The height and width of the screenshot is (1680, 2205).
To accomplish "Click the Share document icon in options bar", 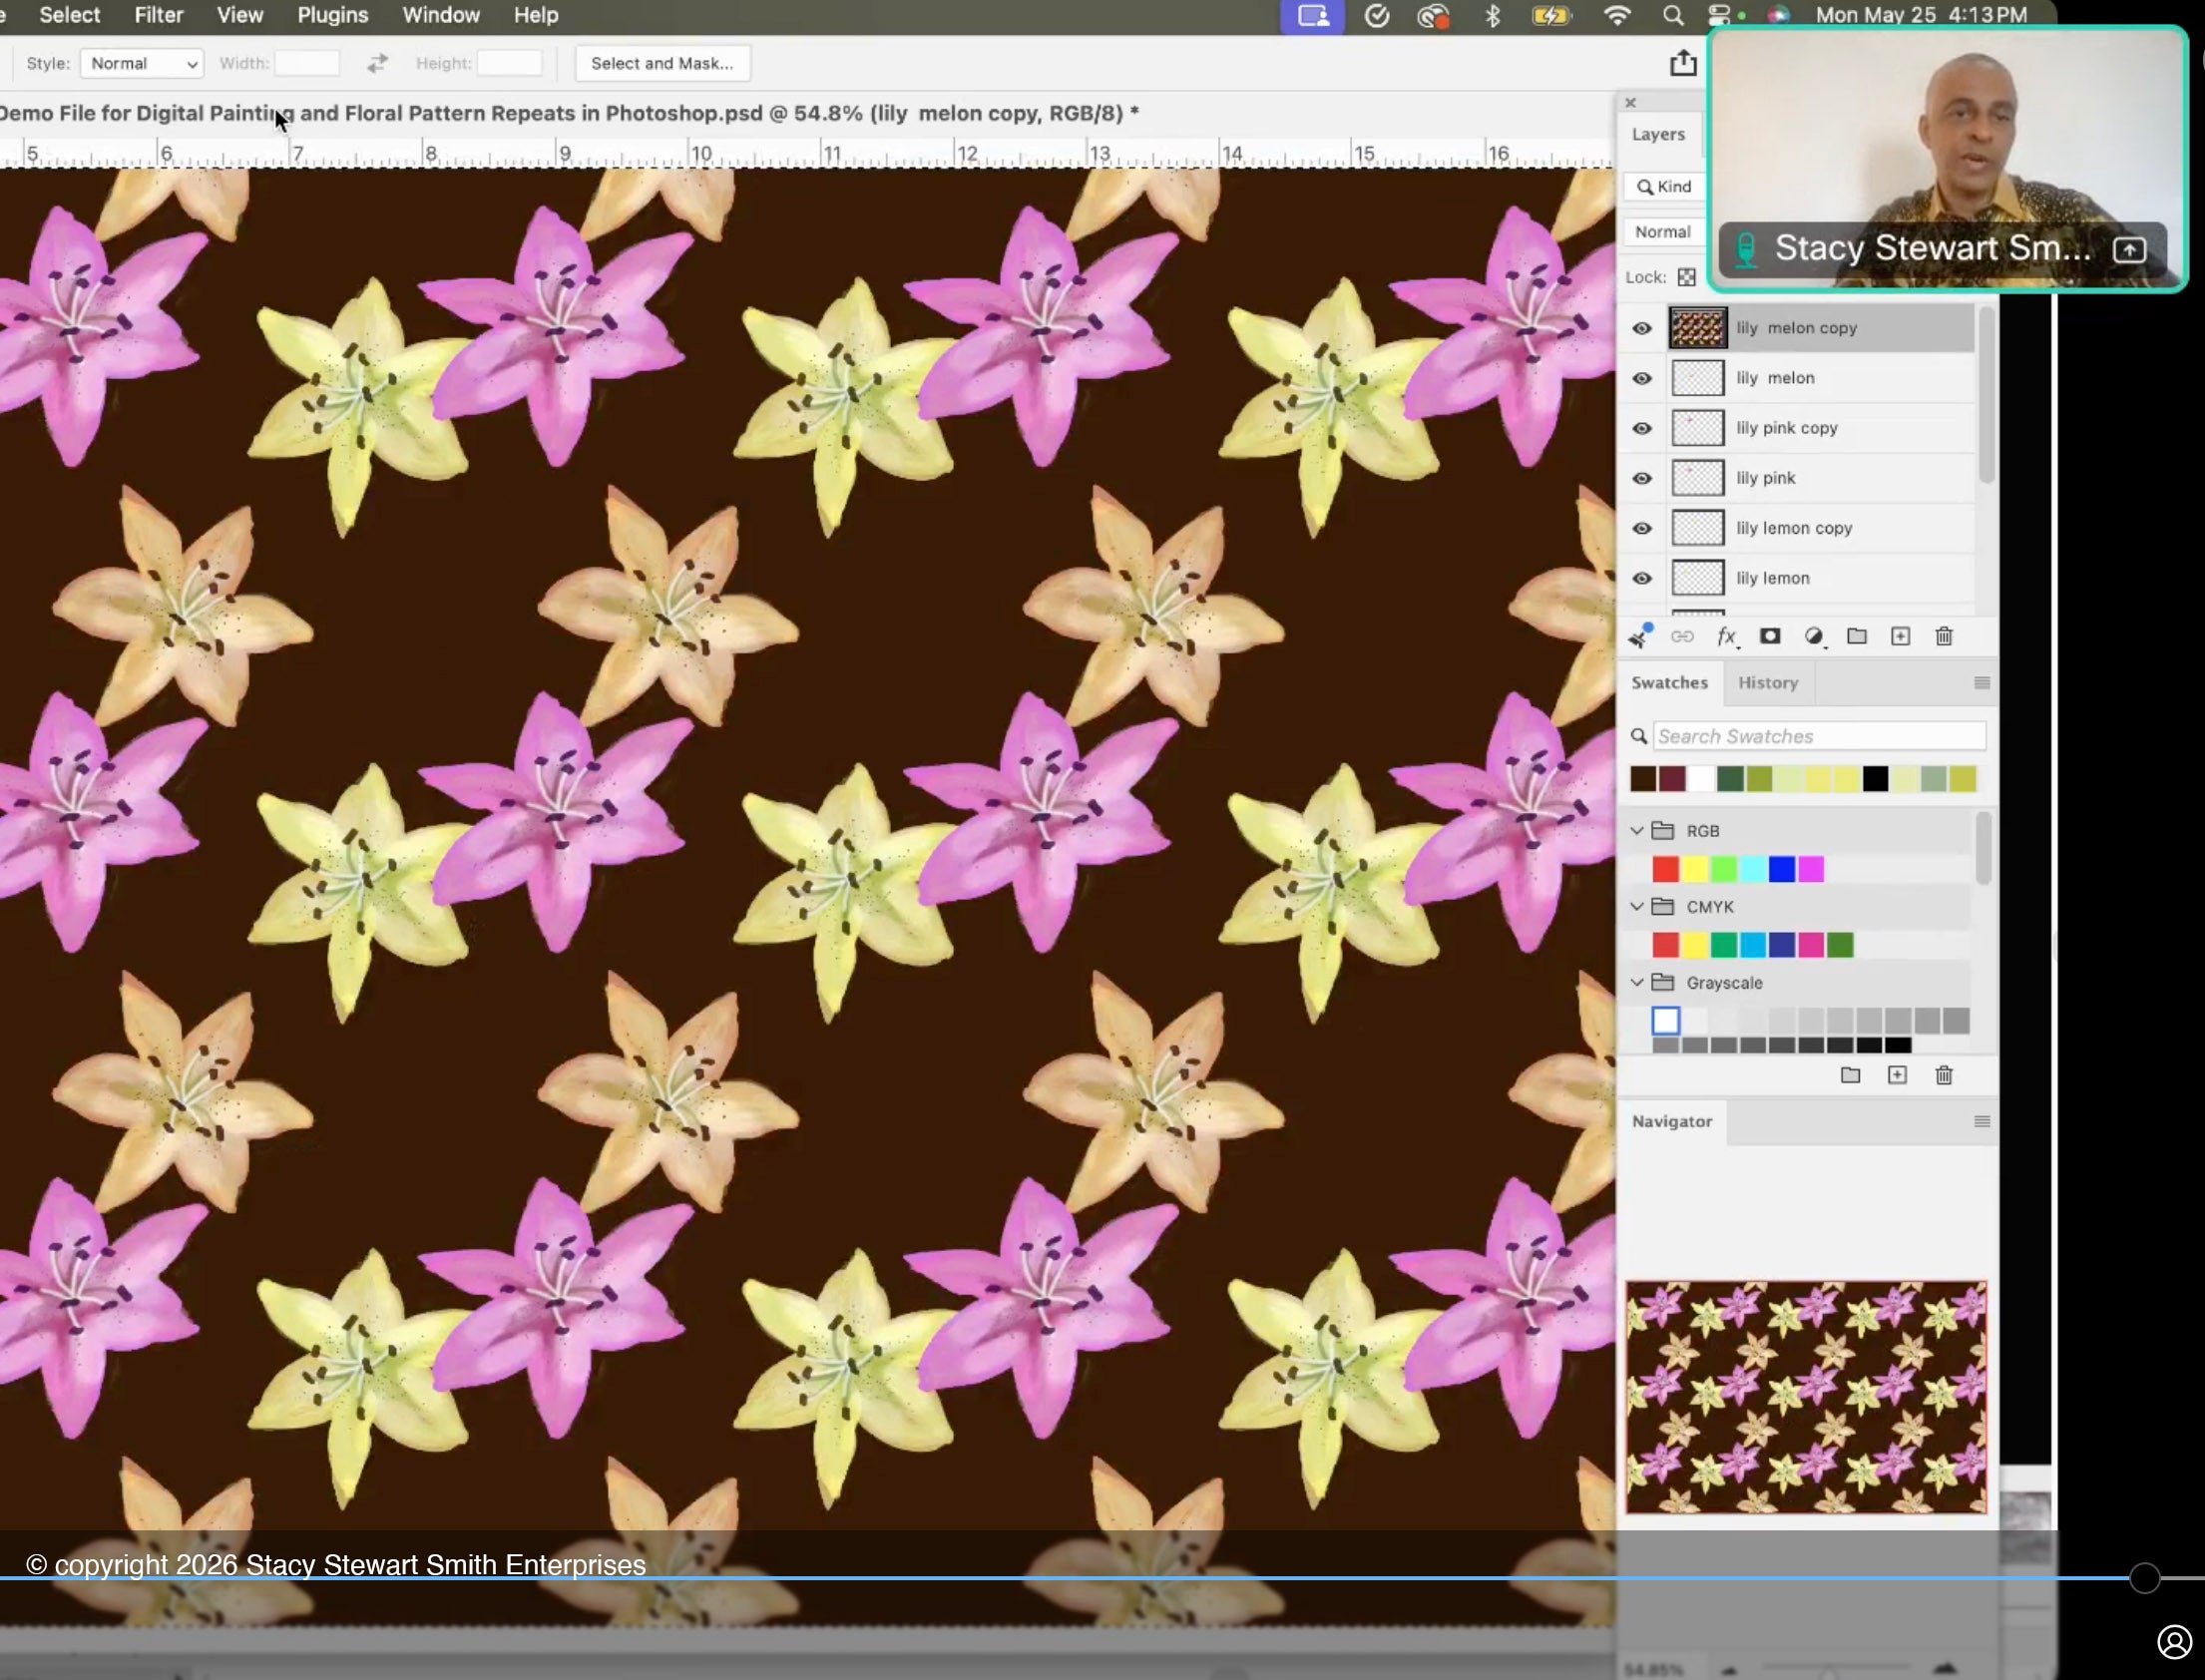I will pyautogui.click(x=1683, y=63).
